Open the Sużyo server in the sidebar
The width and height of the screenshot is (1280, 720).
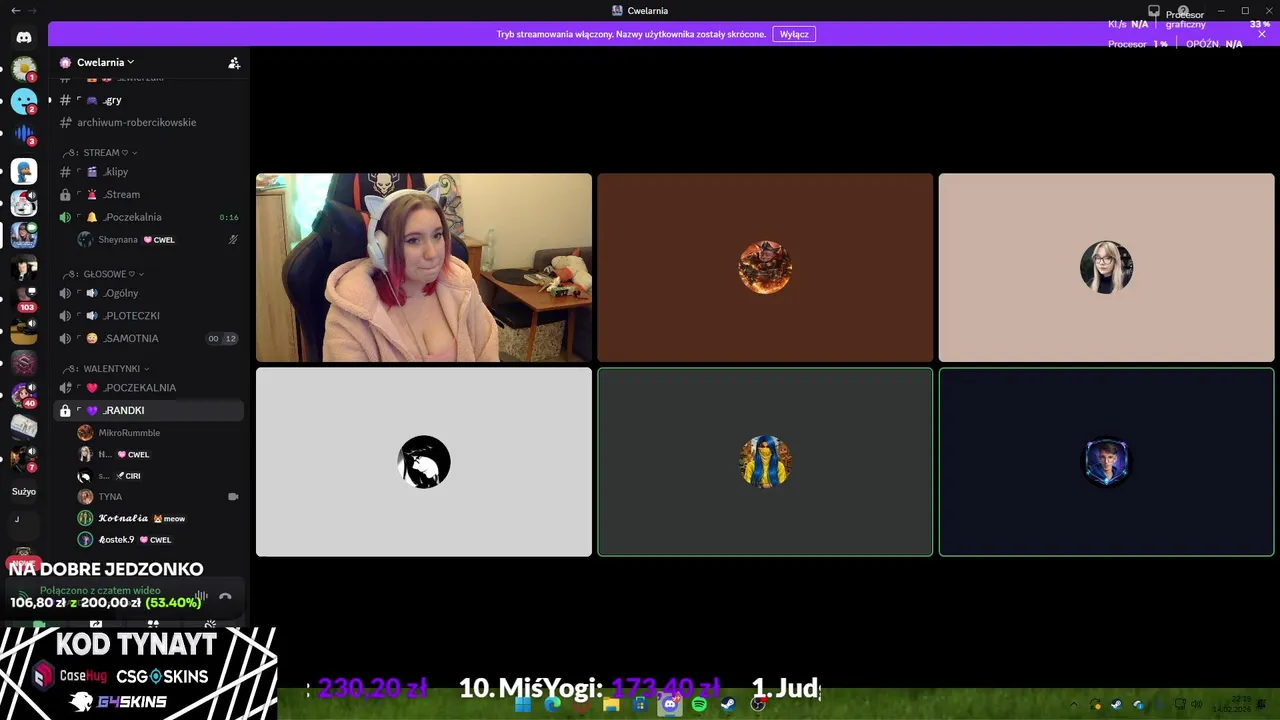pos(24,491)
